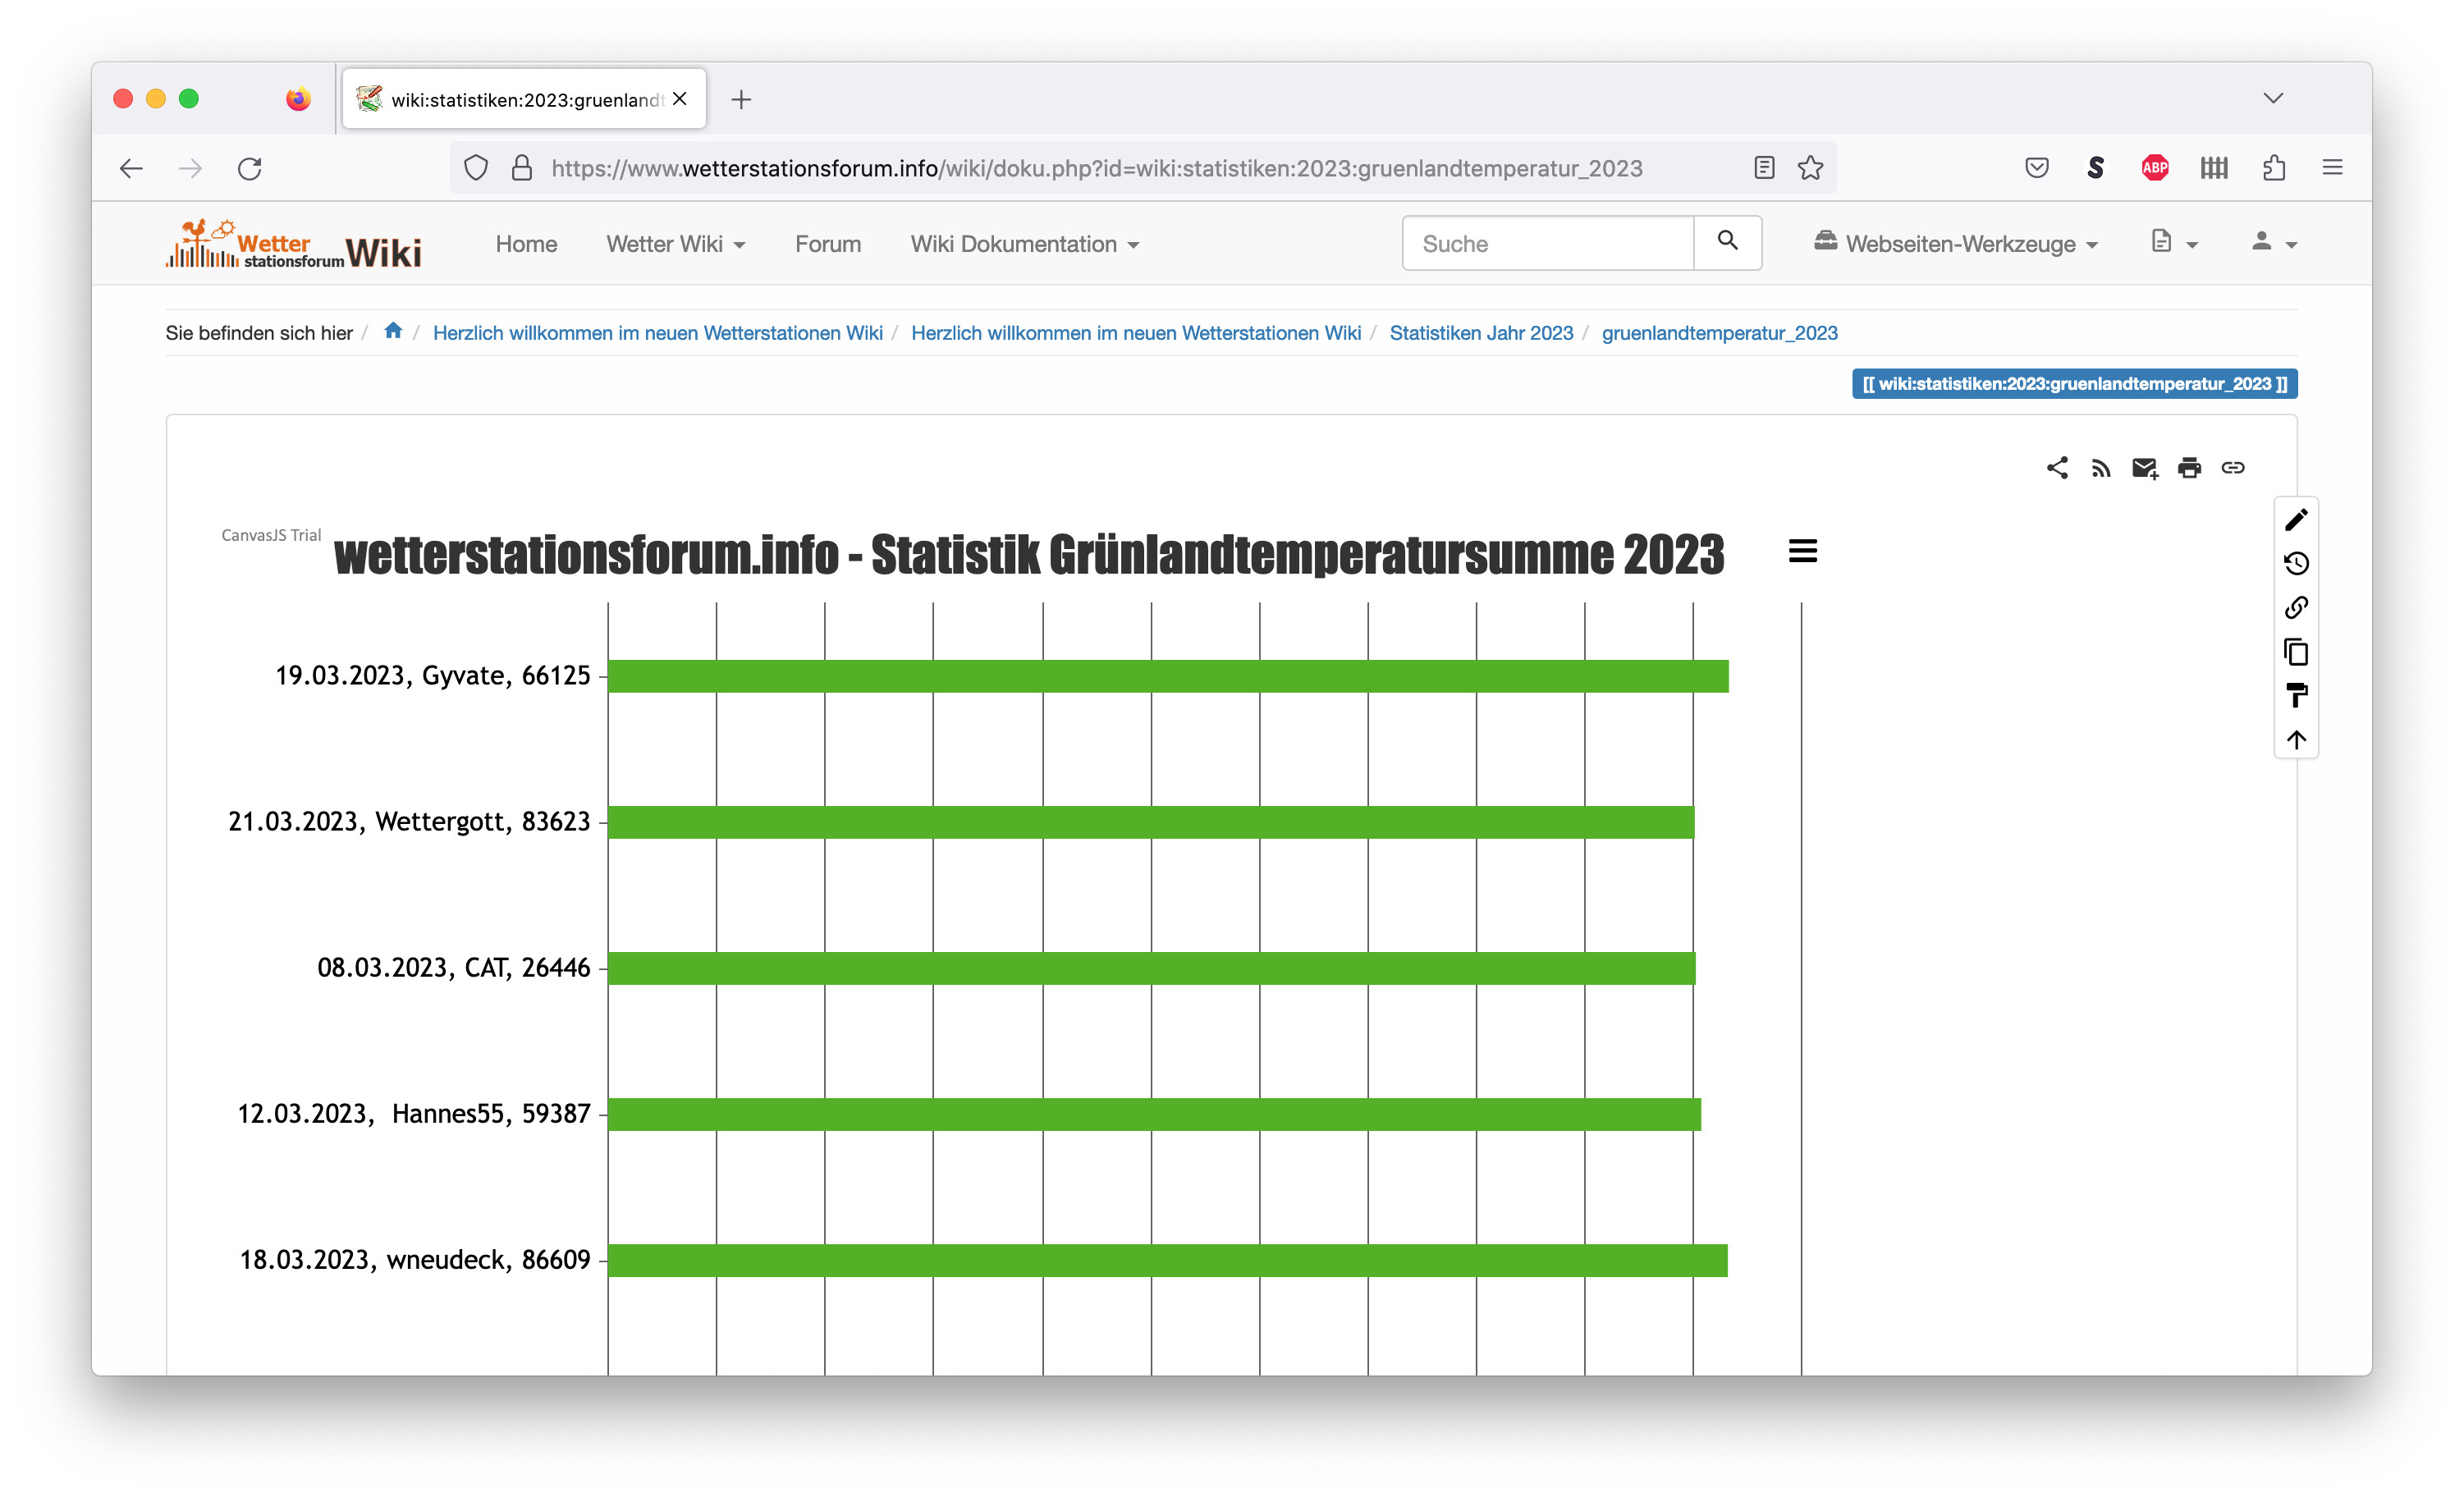The image size is (2464, 1497).
Task: Click the send mail subscription icon
Action: point(2145,467)
